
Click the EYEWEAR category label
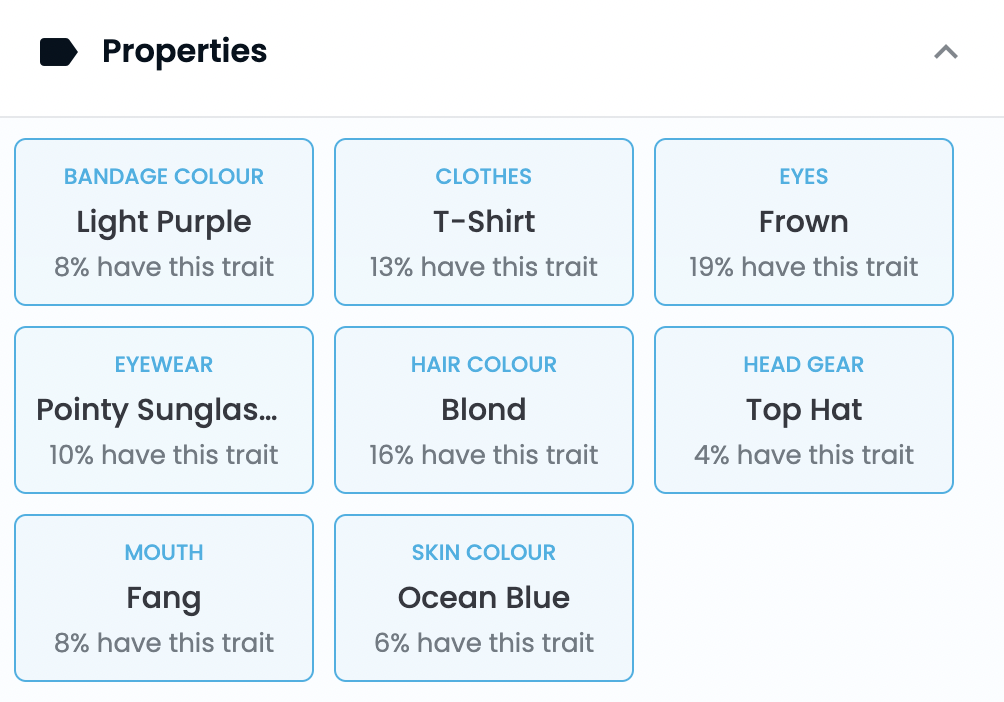pyautogui.click(x=164, y=364)
